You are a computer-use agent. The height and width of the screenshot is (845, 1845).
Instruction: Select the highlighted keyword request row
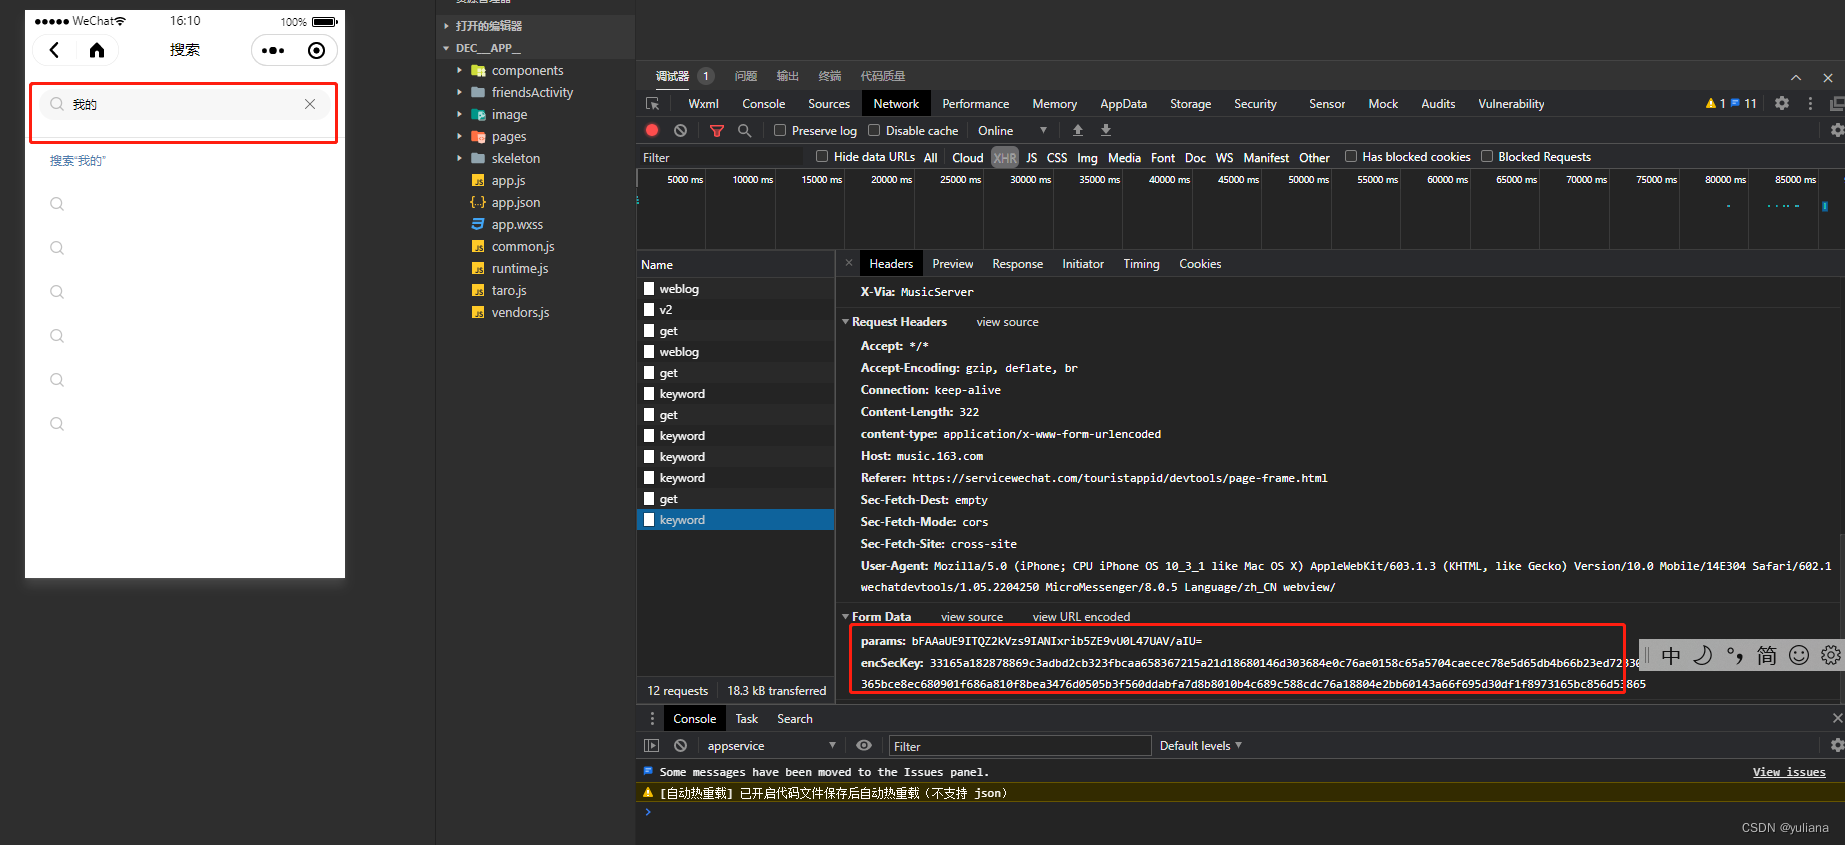coord(735,520)
